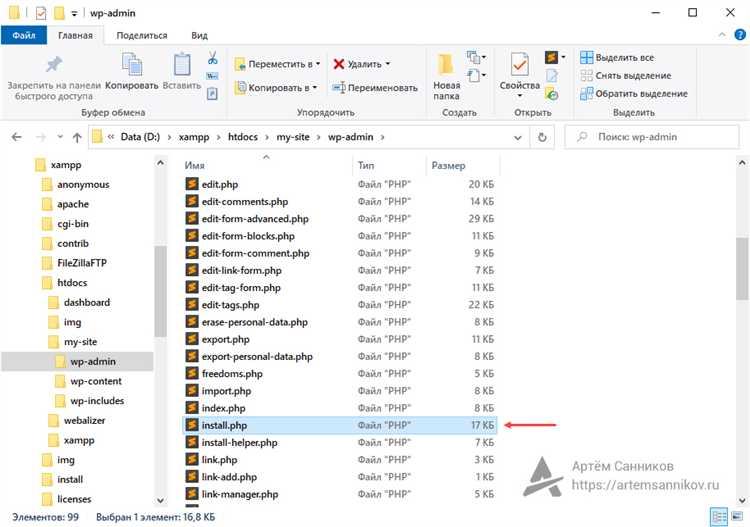Click the Копировать copy icon
750x527 pixels.
click(132, 65)
